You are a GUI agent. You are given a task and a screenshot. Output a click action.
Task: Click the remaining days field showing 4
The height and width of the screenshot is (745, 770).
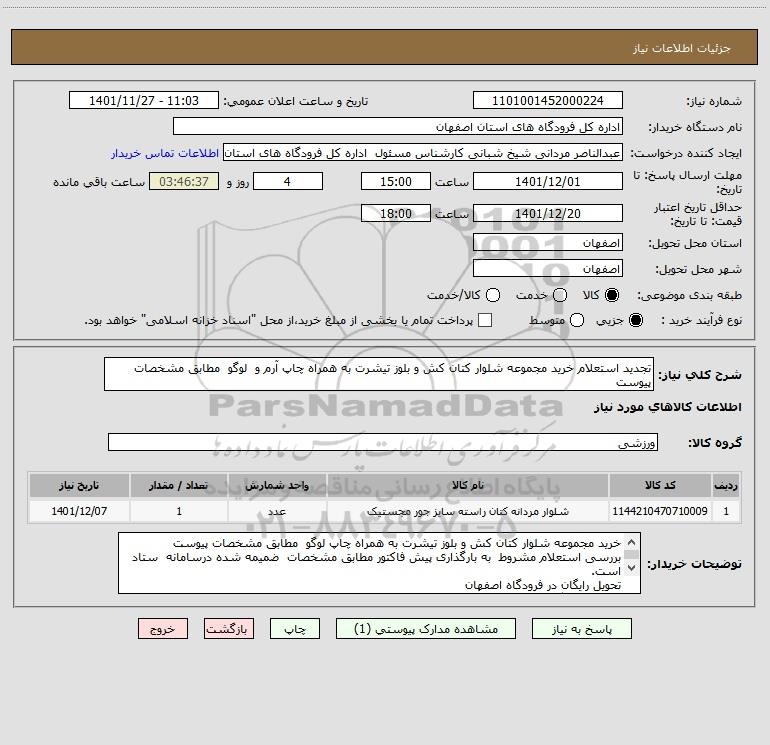point(288,181)
